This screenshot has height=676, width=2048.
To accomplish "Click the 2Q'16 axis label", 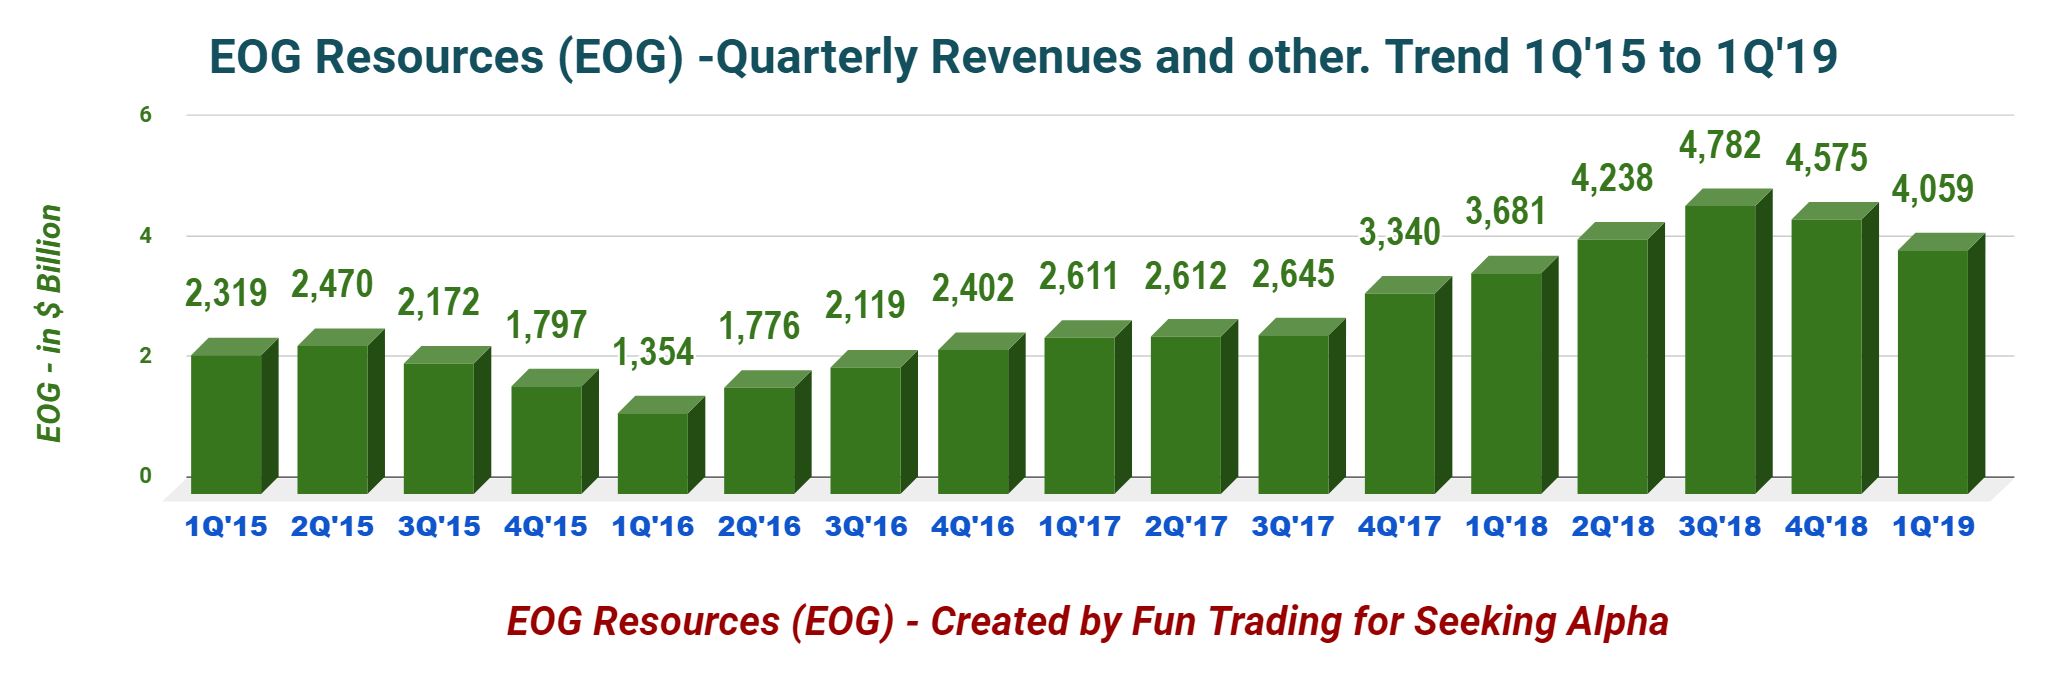I will pos(759,526).
